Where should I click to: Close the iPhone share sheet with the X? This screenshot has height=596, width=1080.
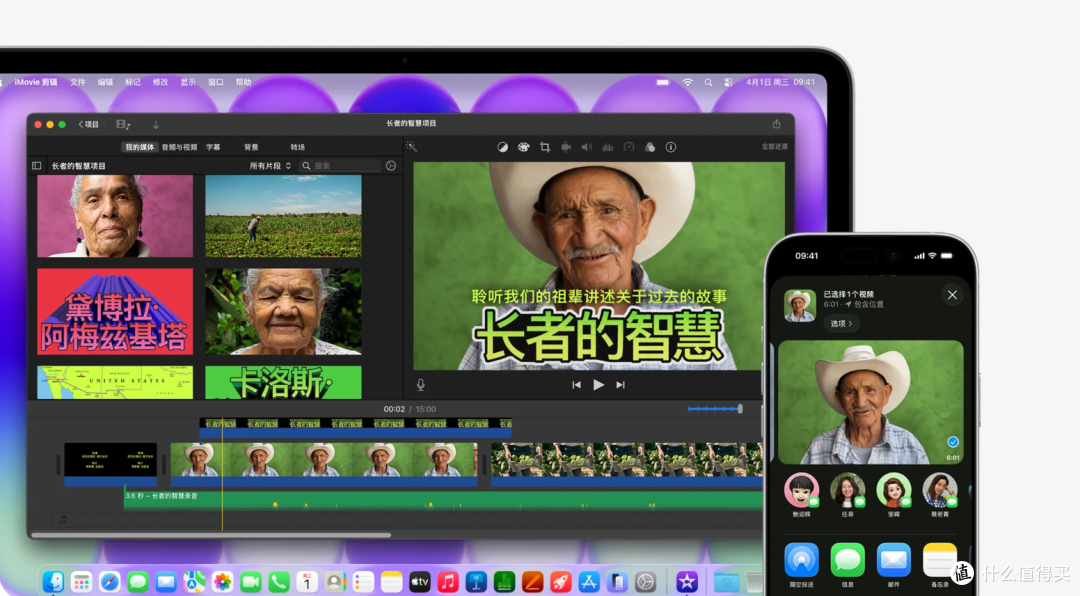click(x=952, y=295)
